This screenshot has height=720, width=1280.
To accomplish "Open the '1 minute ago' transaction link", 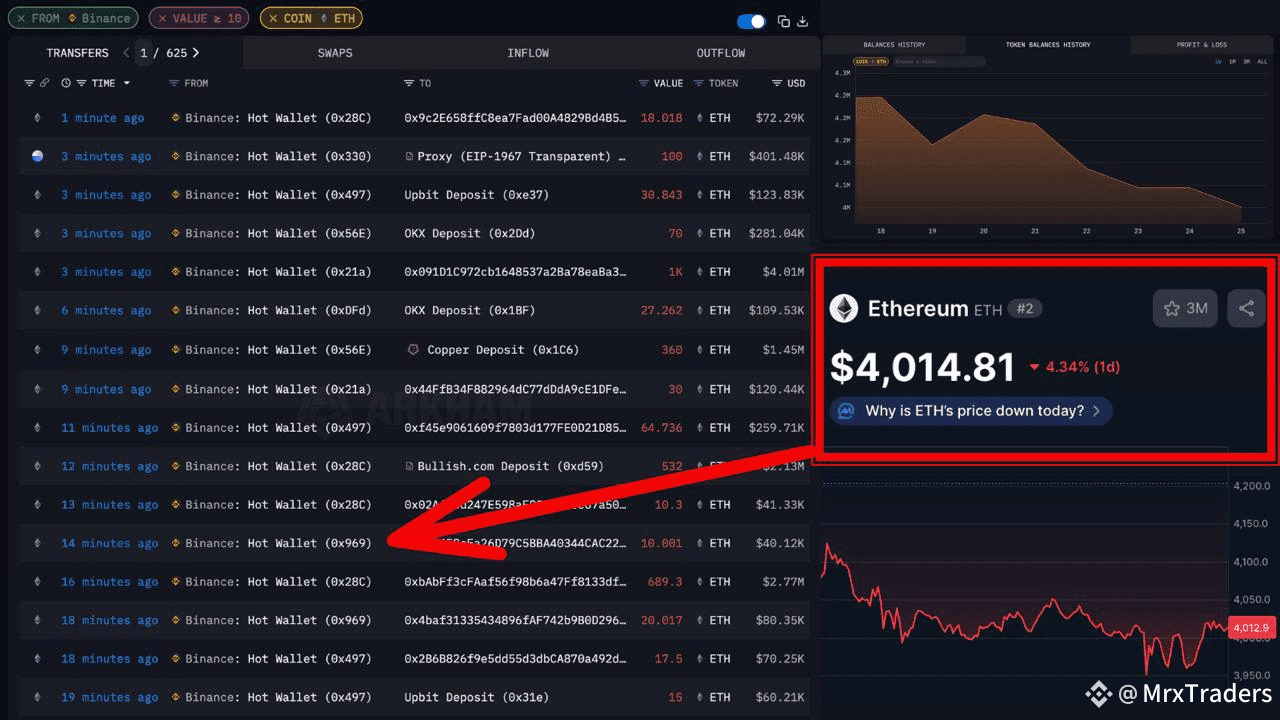I will coord(103,118).
